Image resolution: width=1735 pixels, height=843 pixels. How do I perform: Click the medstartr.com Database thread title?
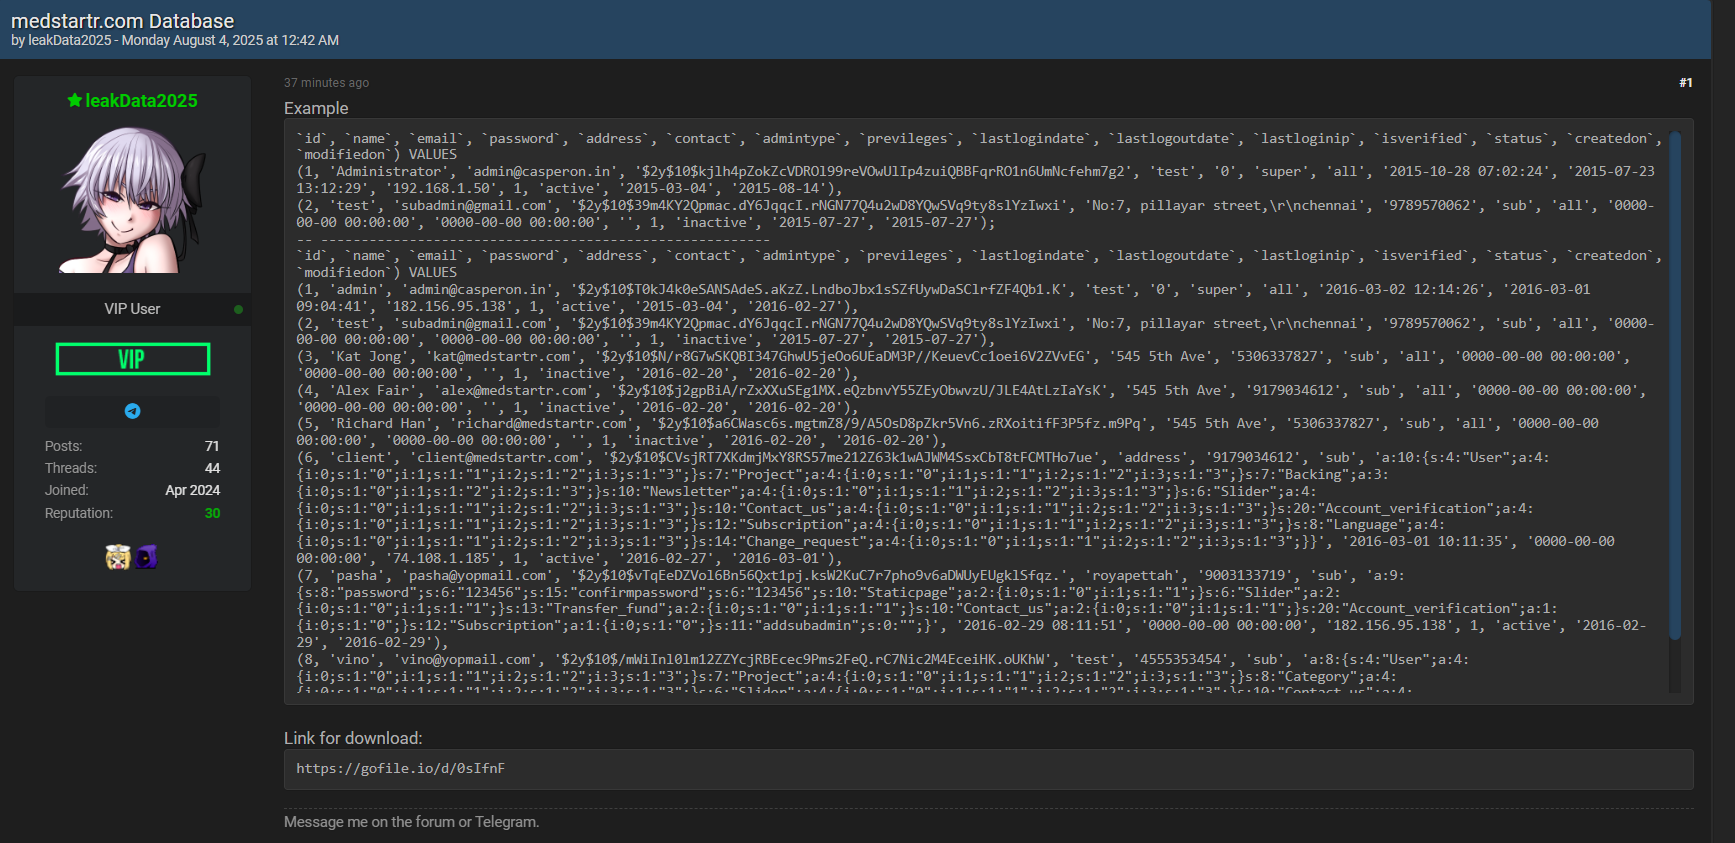pyautogui.click(x=122, y=20)
